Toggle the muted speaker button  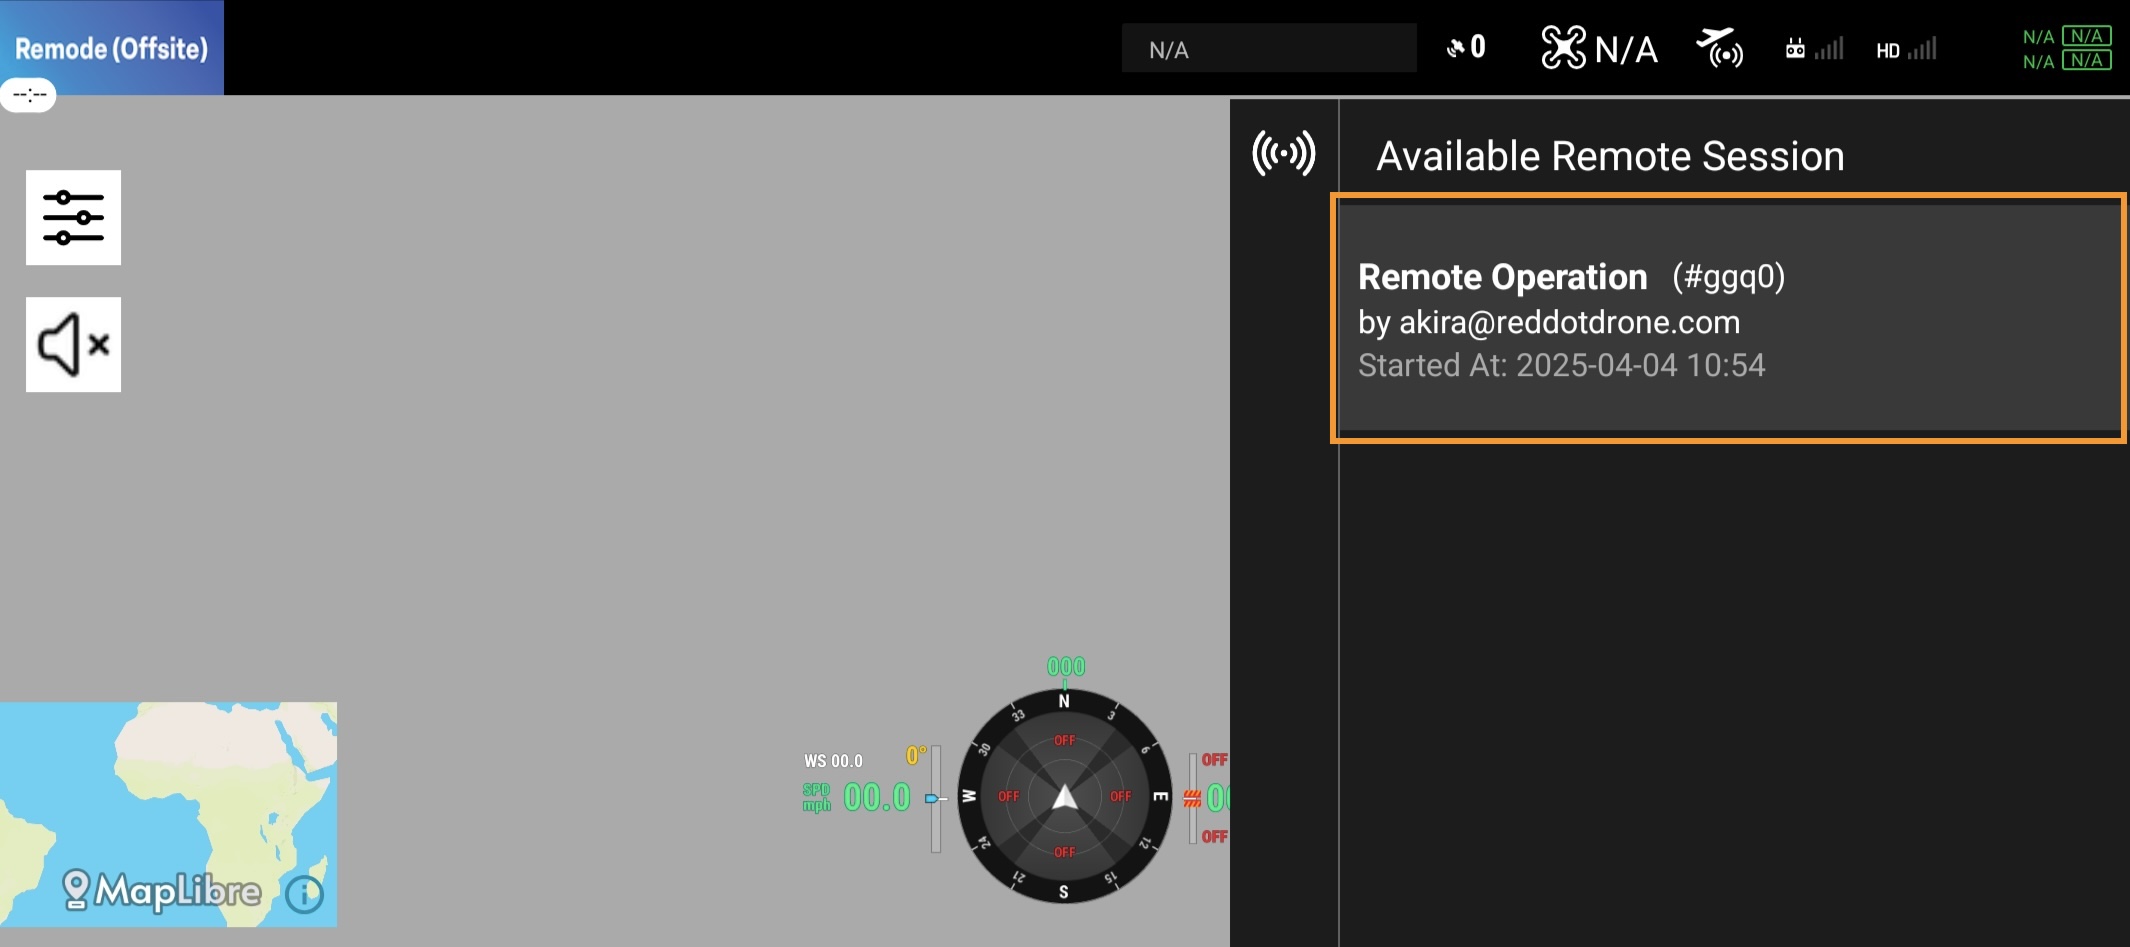pos(73,344)
